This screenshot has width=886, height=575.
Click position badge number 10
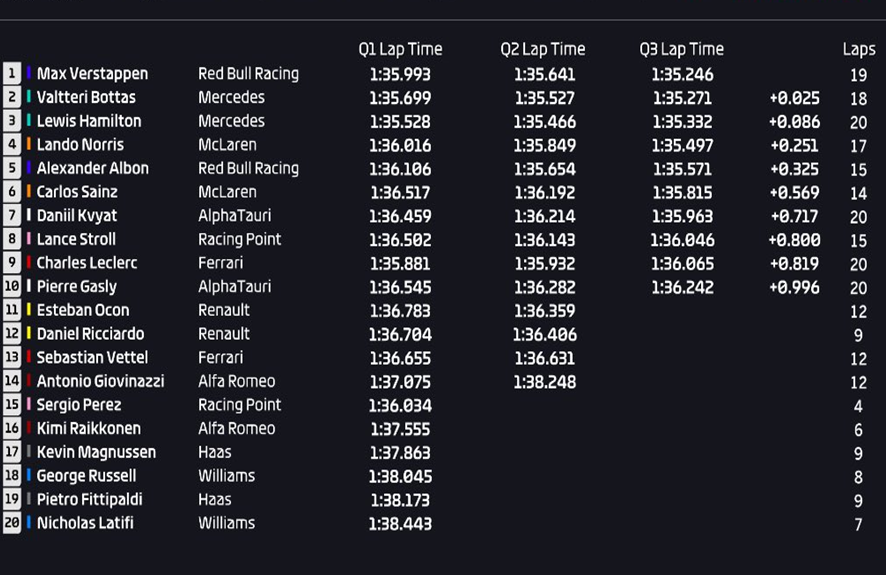pyautogui.click(x=12, y=286)
